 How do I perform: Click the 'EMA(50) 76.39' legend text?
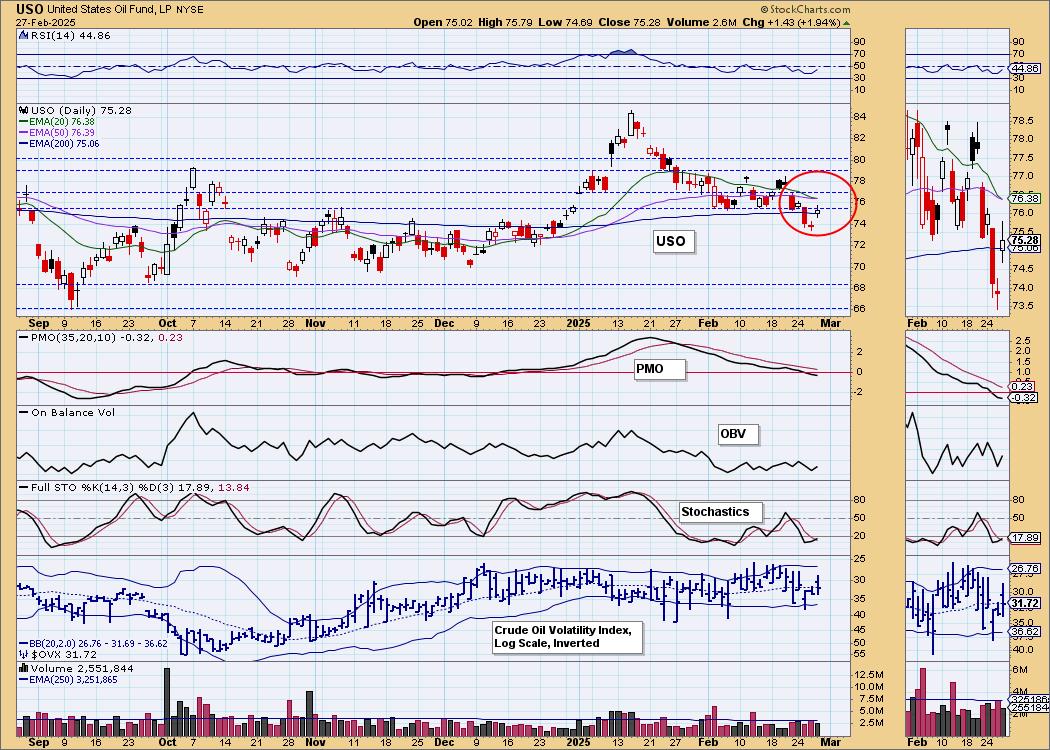[62, 133]
